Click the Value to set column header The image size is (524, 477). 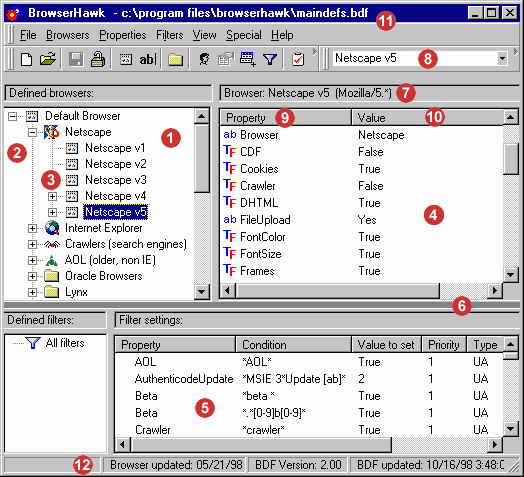387,345
